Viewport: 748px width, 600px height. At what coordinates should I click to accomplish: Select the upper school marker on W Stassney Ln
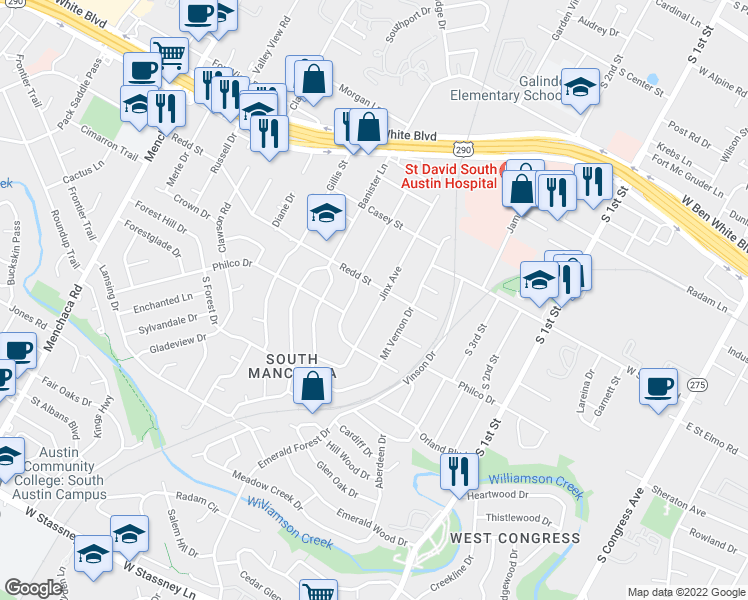129,537
